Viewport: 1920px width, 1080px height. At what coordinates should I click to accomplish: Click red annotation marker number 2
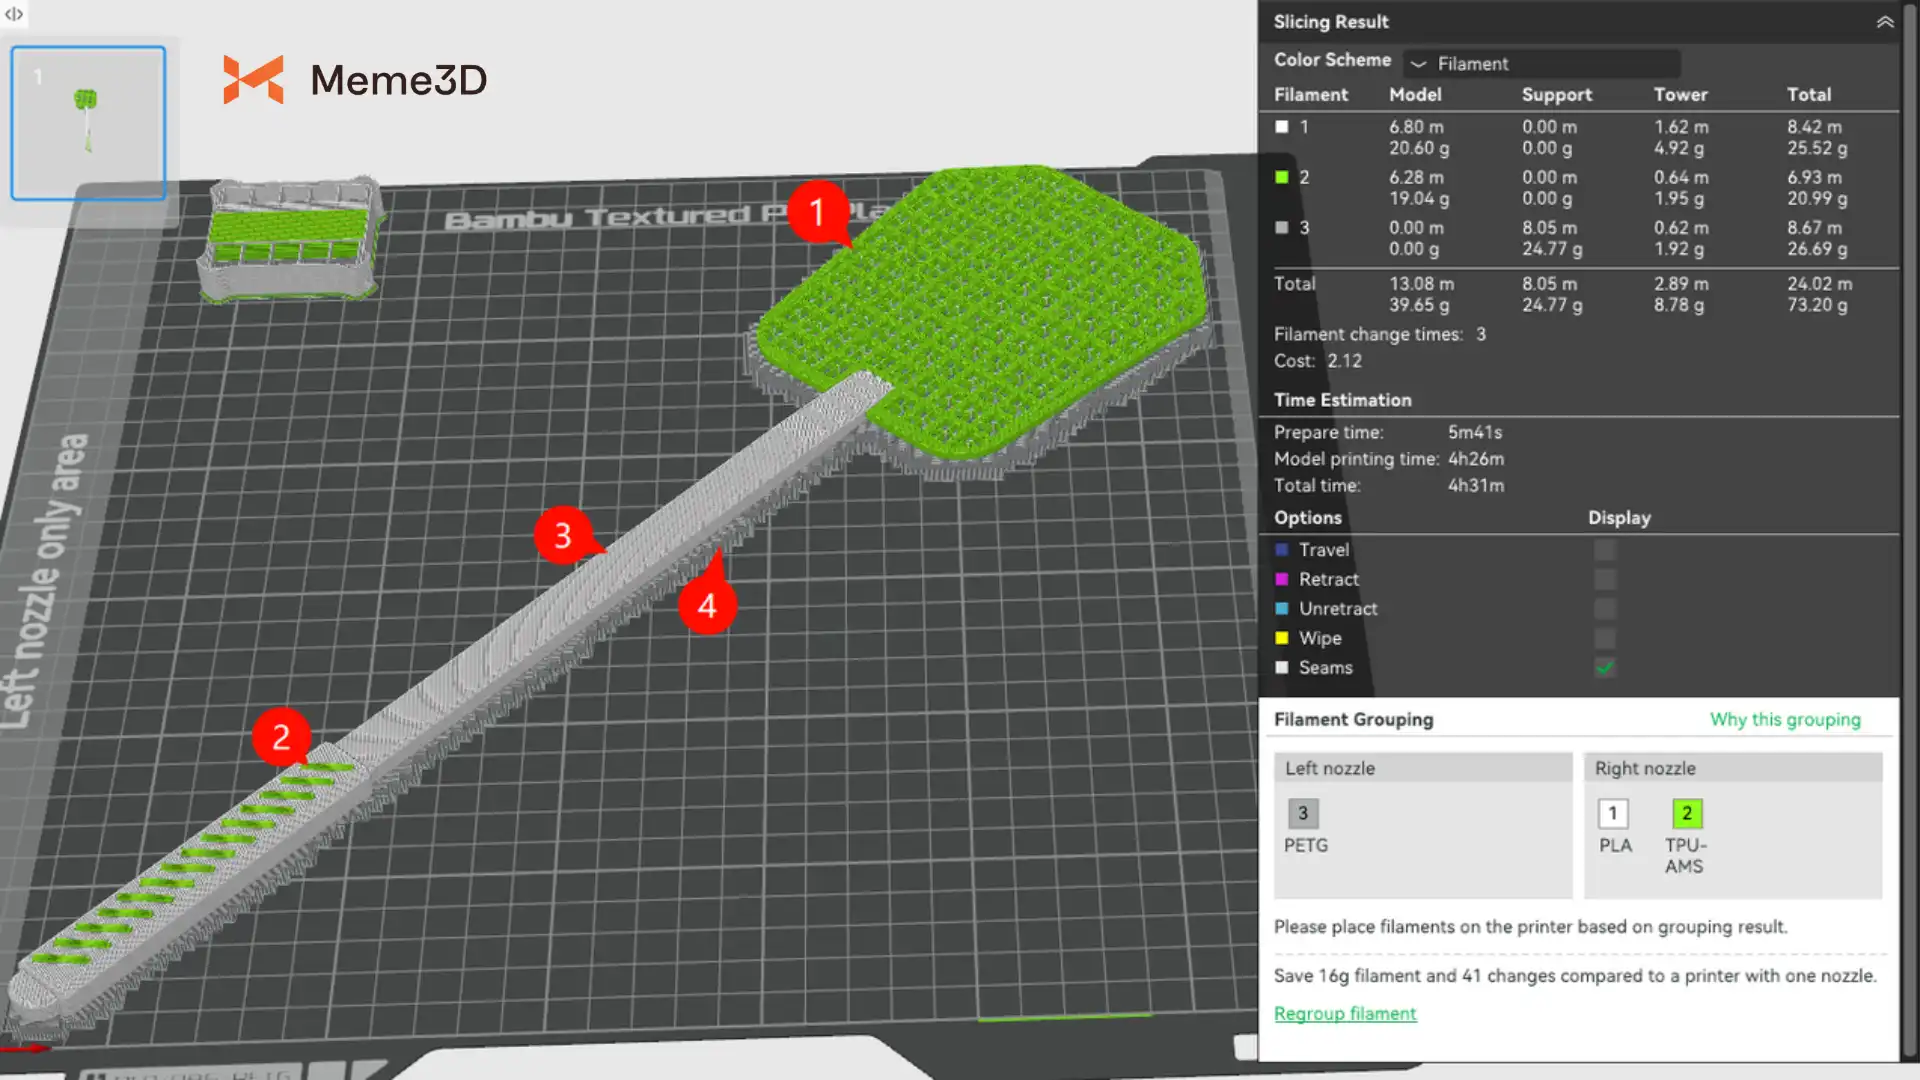tap(281, 737)
